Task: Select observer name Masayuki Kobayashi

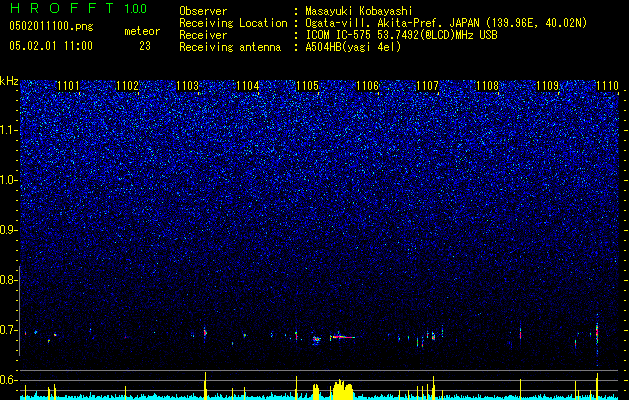Action: 359,11
